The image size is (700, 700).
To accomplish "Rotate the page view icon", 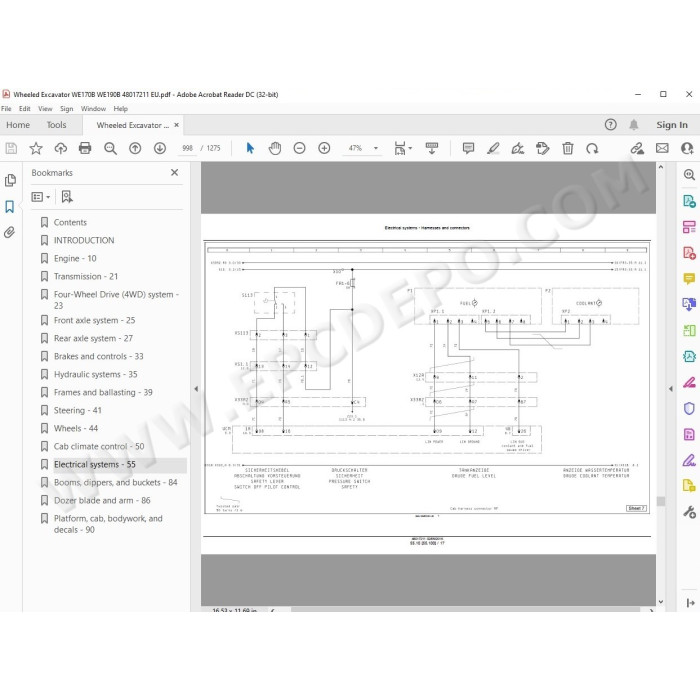I will tap(592, 148).
